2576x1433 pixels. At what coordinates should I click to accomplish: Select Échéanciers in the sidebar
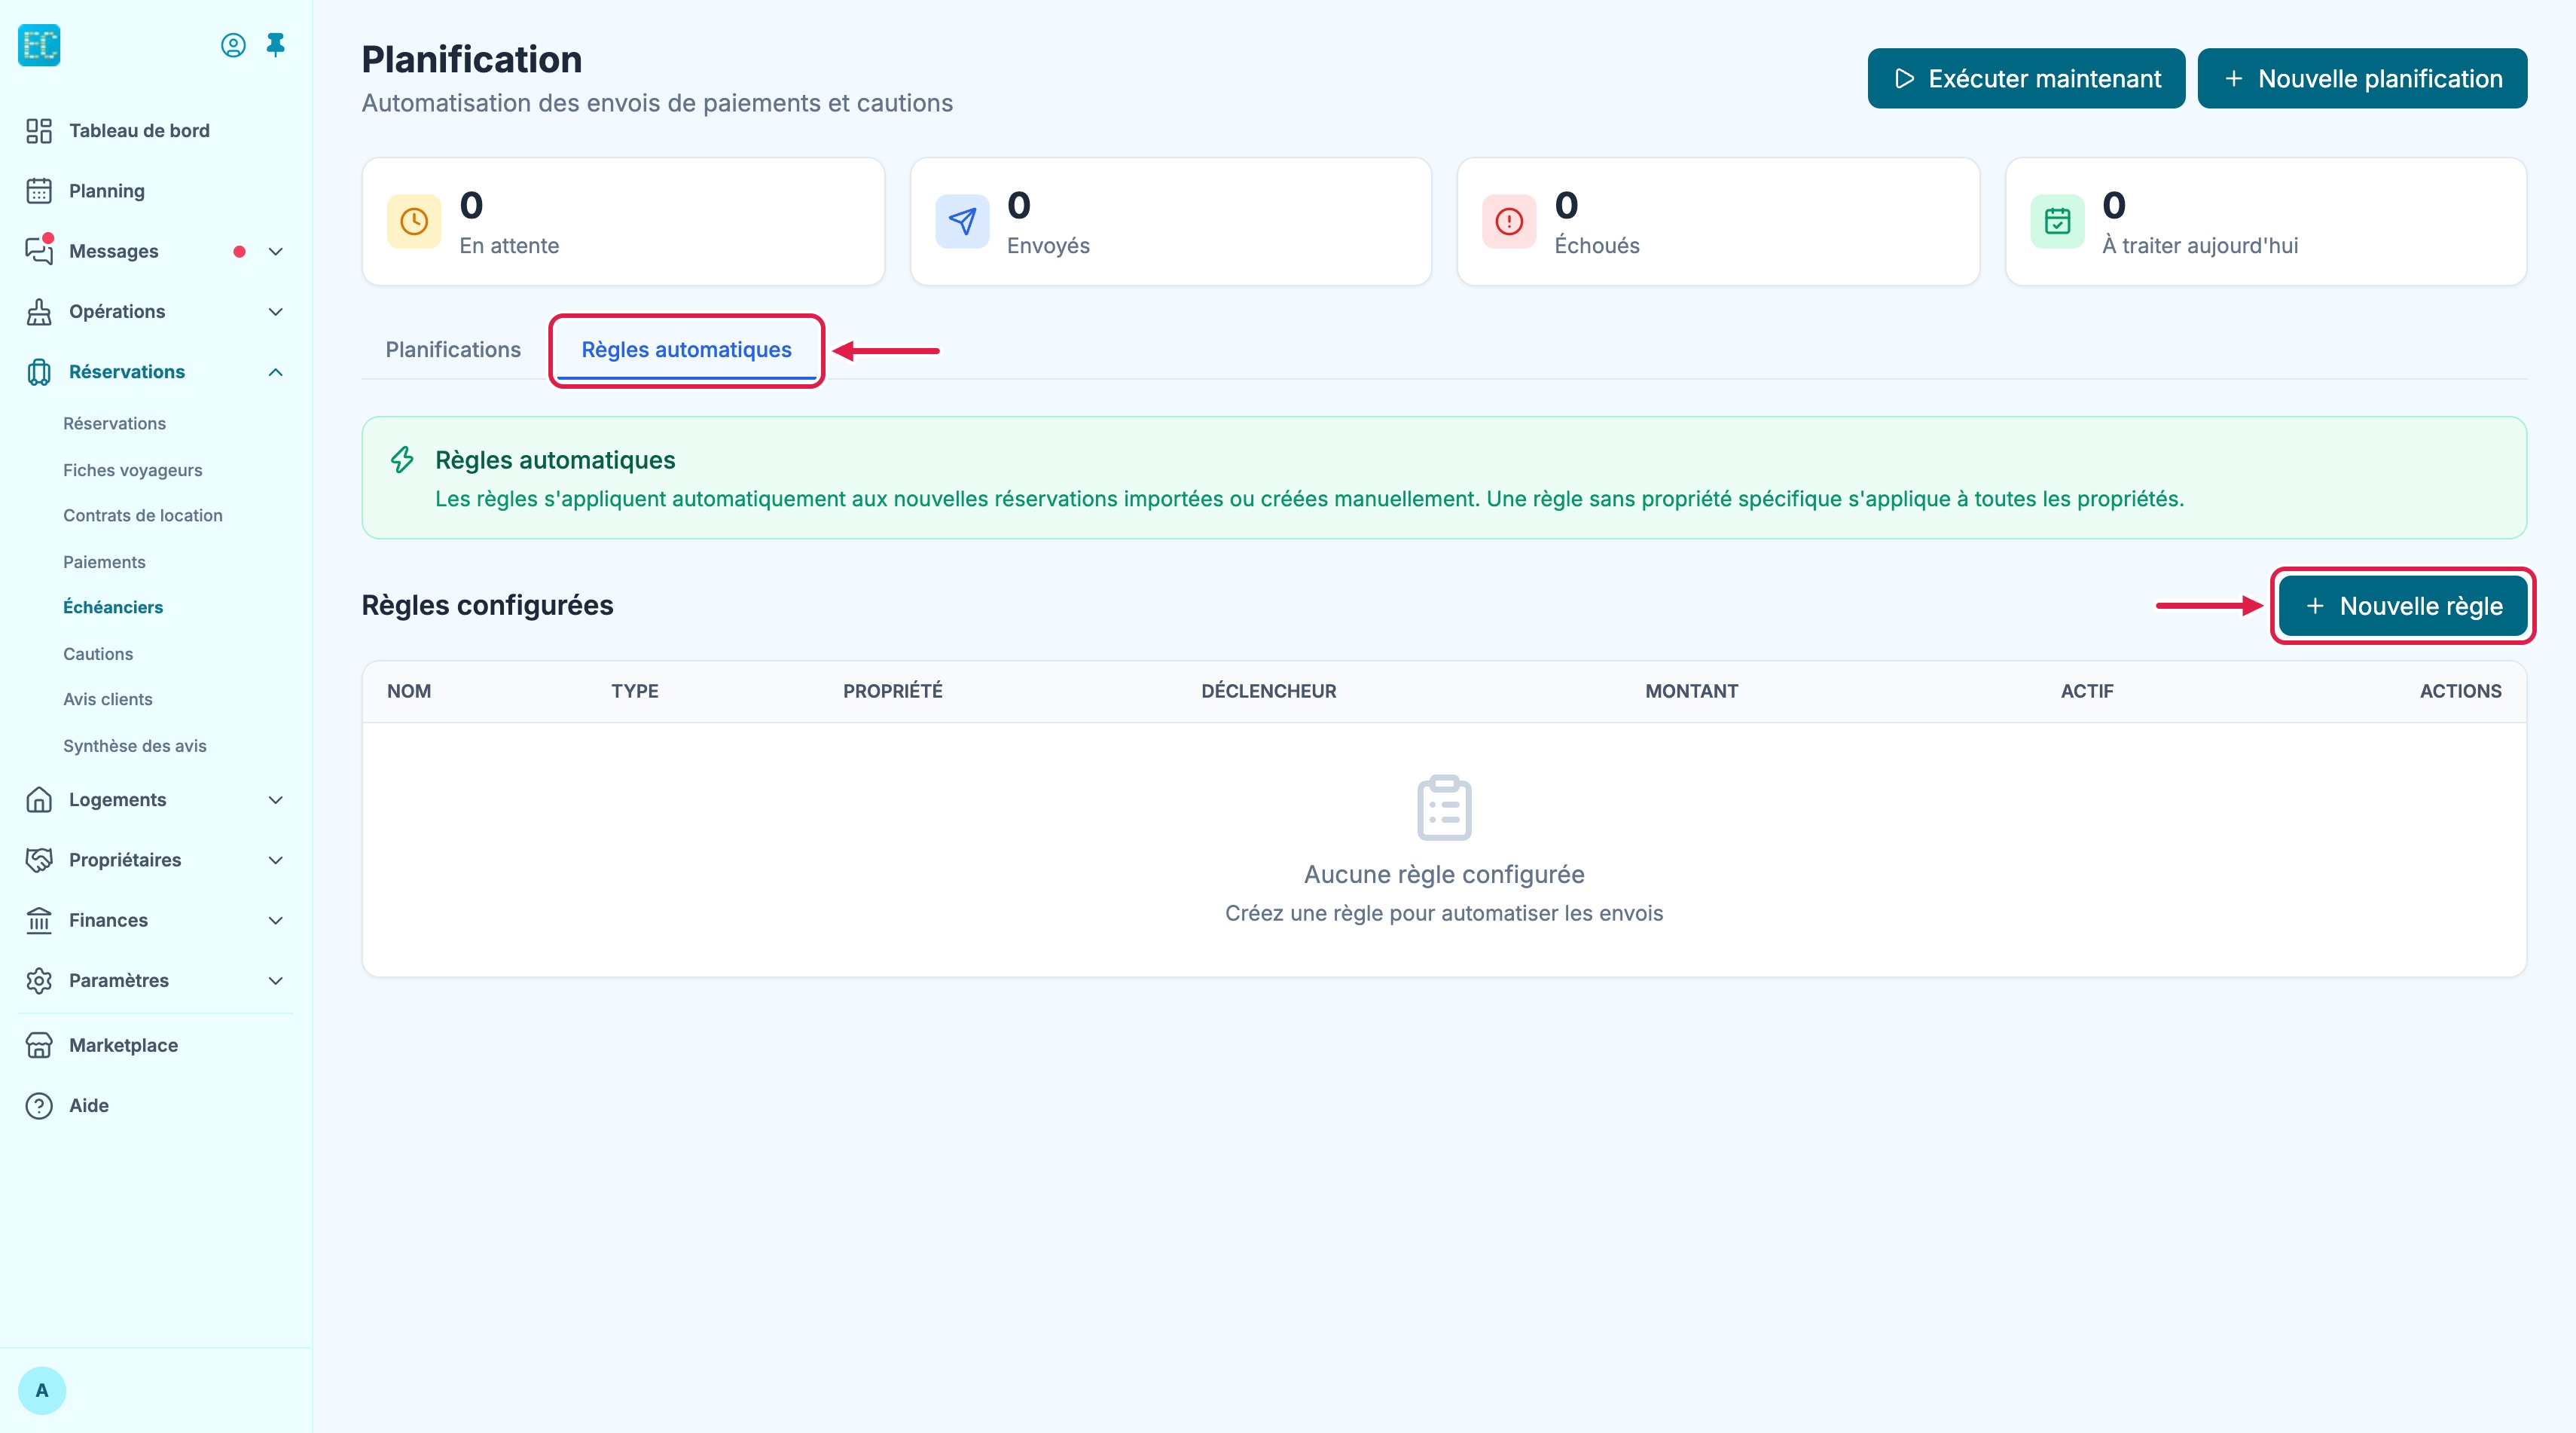coord(113,608)
